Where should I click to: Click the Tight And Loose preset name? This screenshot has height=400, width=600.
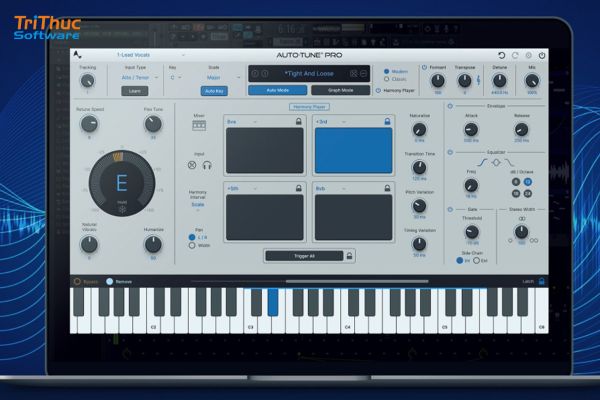click(x=309, y=73)
